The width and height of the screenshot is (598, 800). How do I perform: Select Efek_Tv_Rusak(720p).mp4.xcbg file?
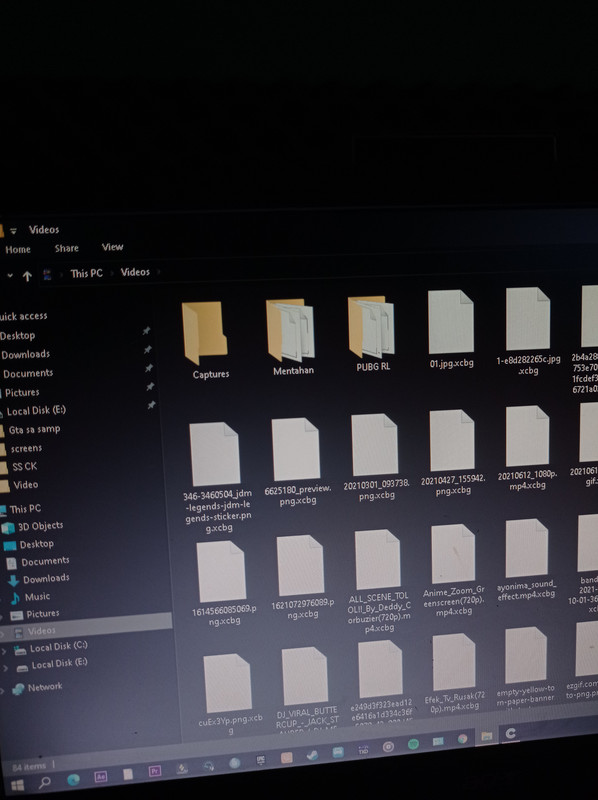(x=453, y=671)
